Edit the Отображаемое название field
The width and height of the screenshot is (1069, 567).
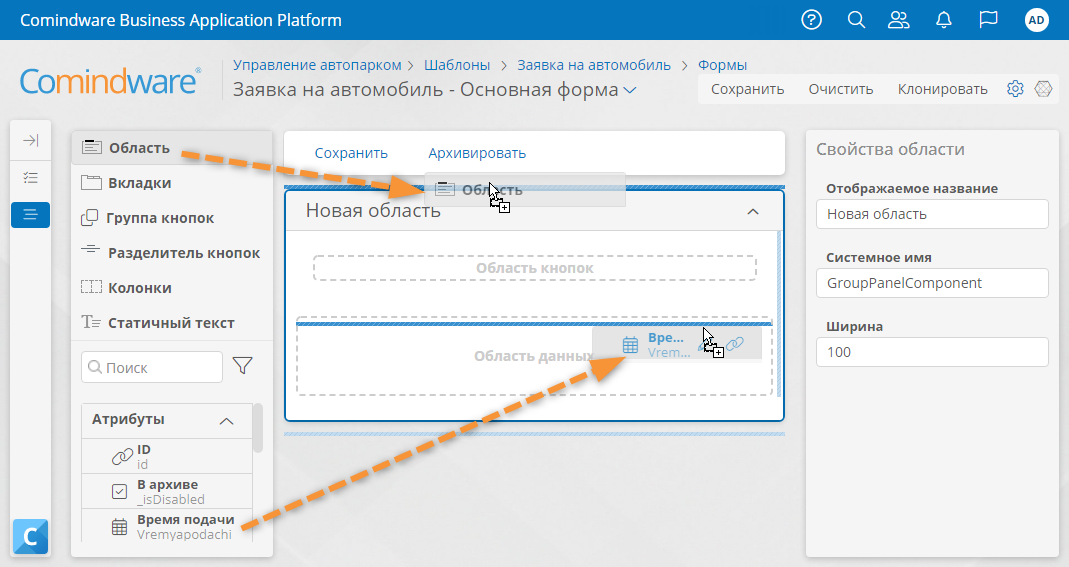[932, 214]
